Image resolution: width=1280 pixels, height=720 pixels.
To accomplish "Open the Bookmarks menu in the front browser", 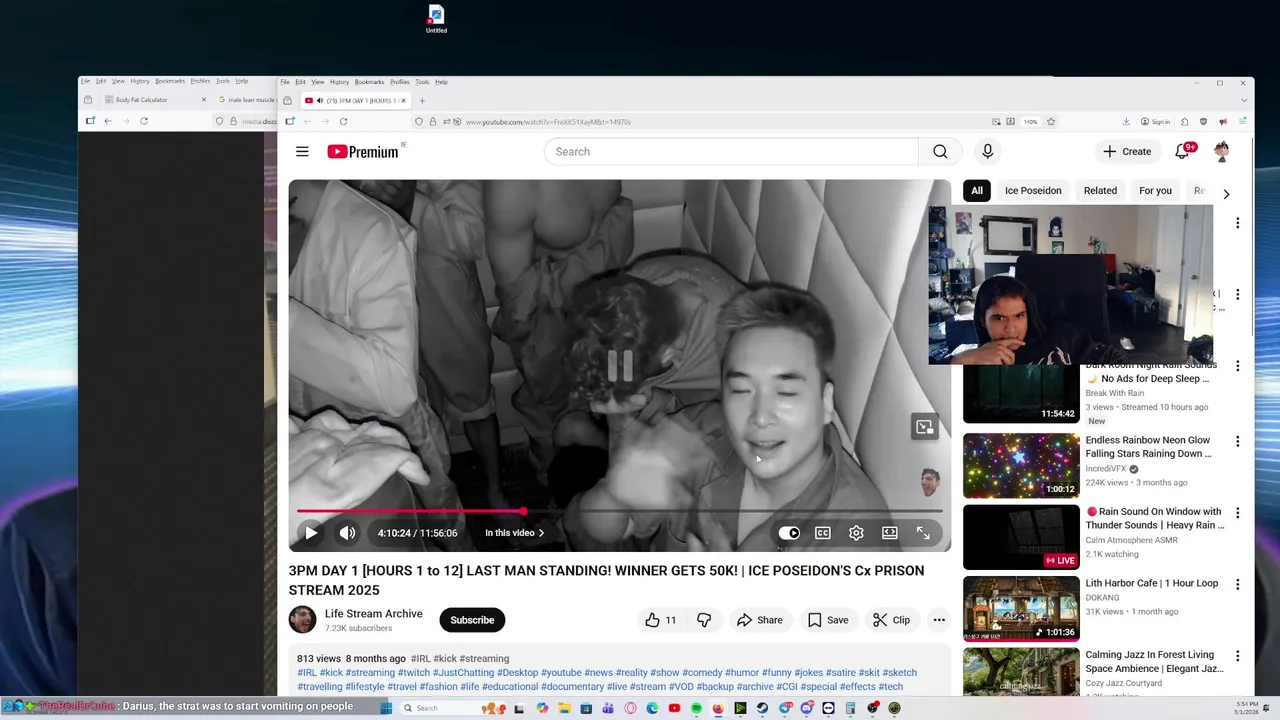I will [x=369, y=82].
